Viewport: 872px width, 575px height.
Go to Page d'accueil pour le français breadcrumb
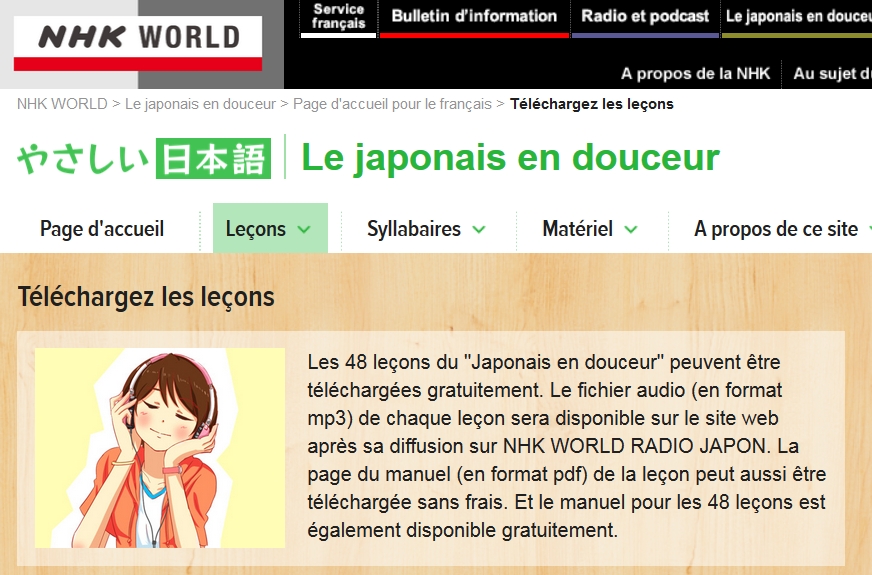coord(392,104)
